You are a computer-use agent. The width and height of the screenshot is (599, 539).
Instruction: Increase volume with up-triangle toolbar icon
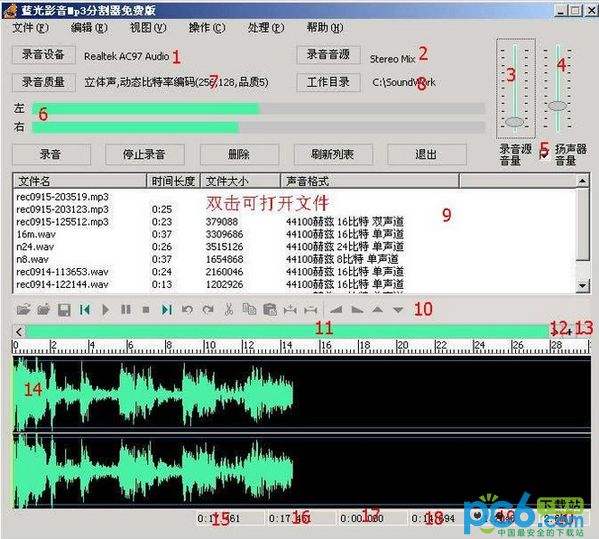(x=377, y=309)
